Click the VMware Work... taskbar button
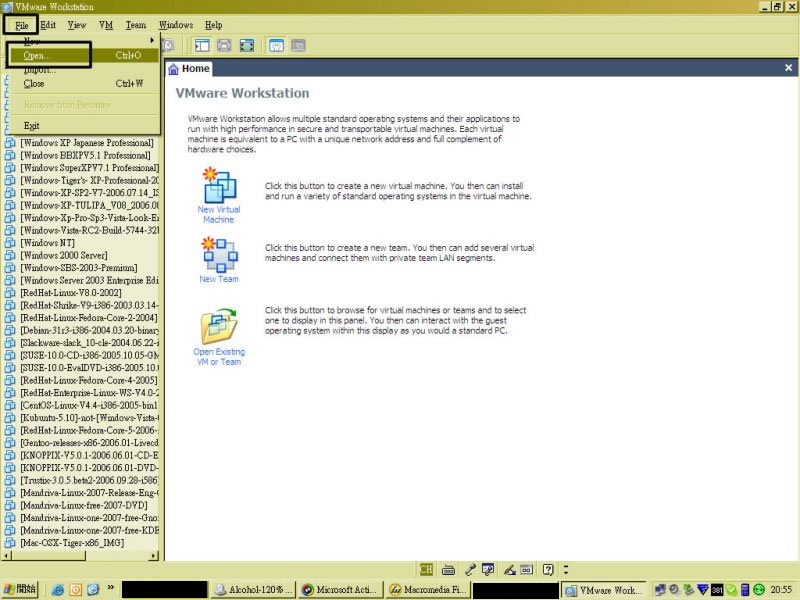800x600 pixels. pyautogui.click(x=604, y=590)
